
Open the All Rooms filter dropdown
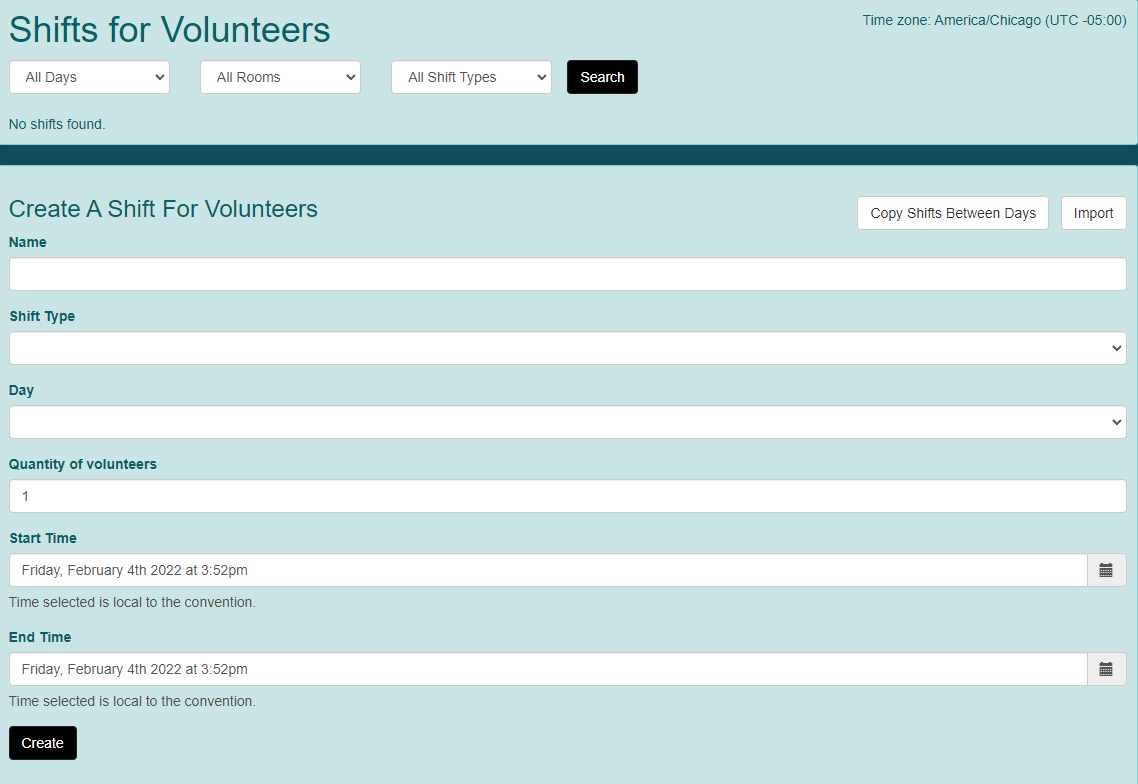[x=280, y=77]
